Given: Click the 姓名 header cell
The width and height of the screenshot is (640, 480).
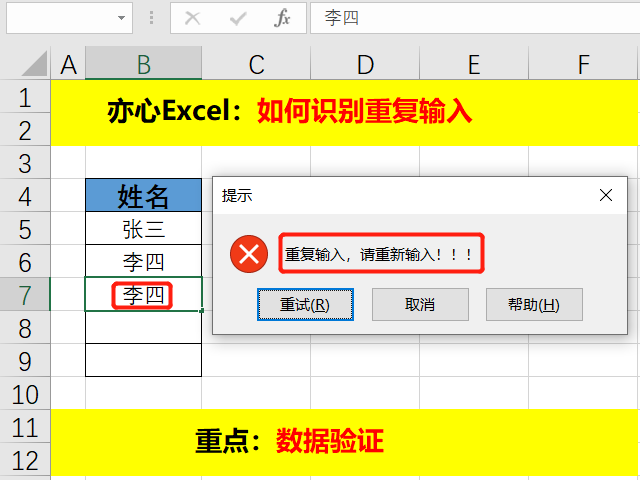Looking at the screenshot, I should (144, 196).
